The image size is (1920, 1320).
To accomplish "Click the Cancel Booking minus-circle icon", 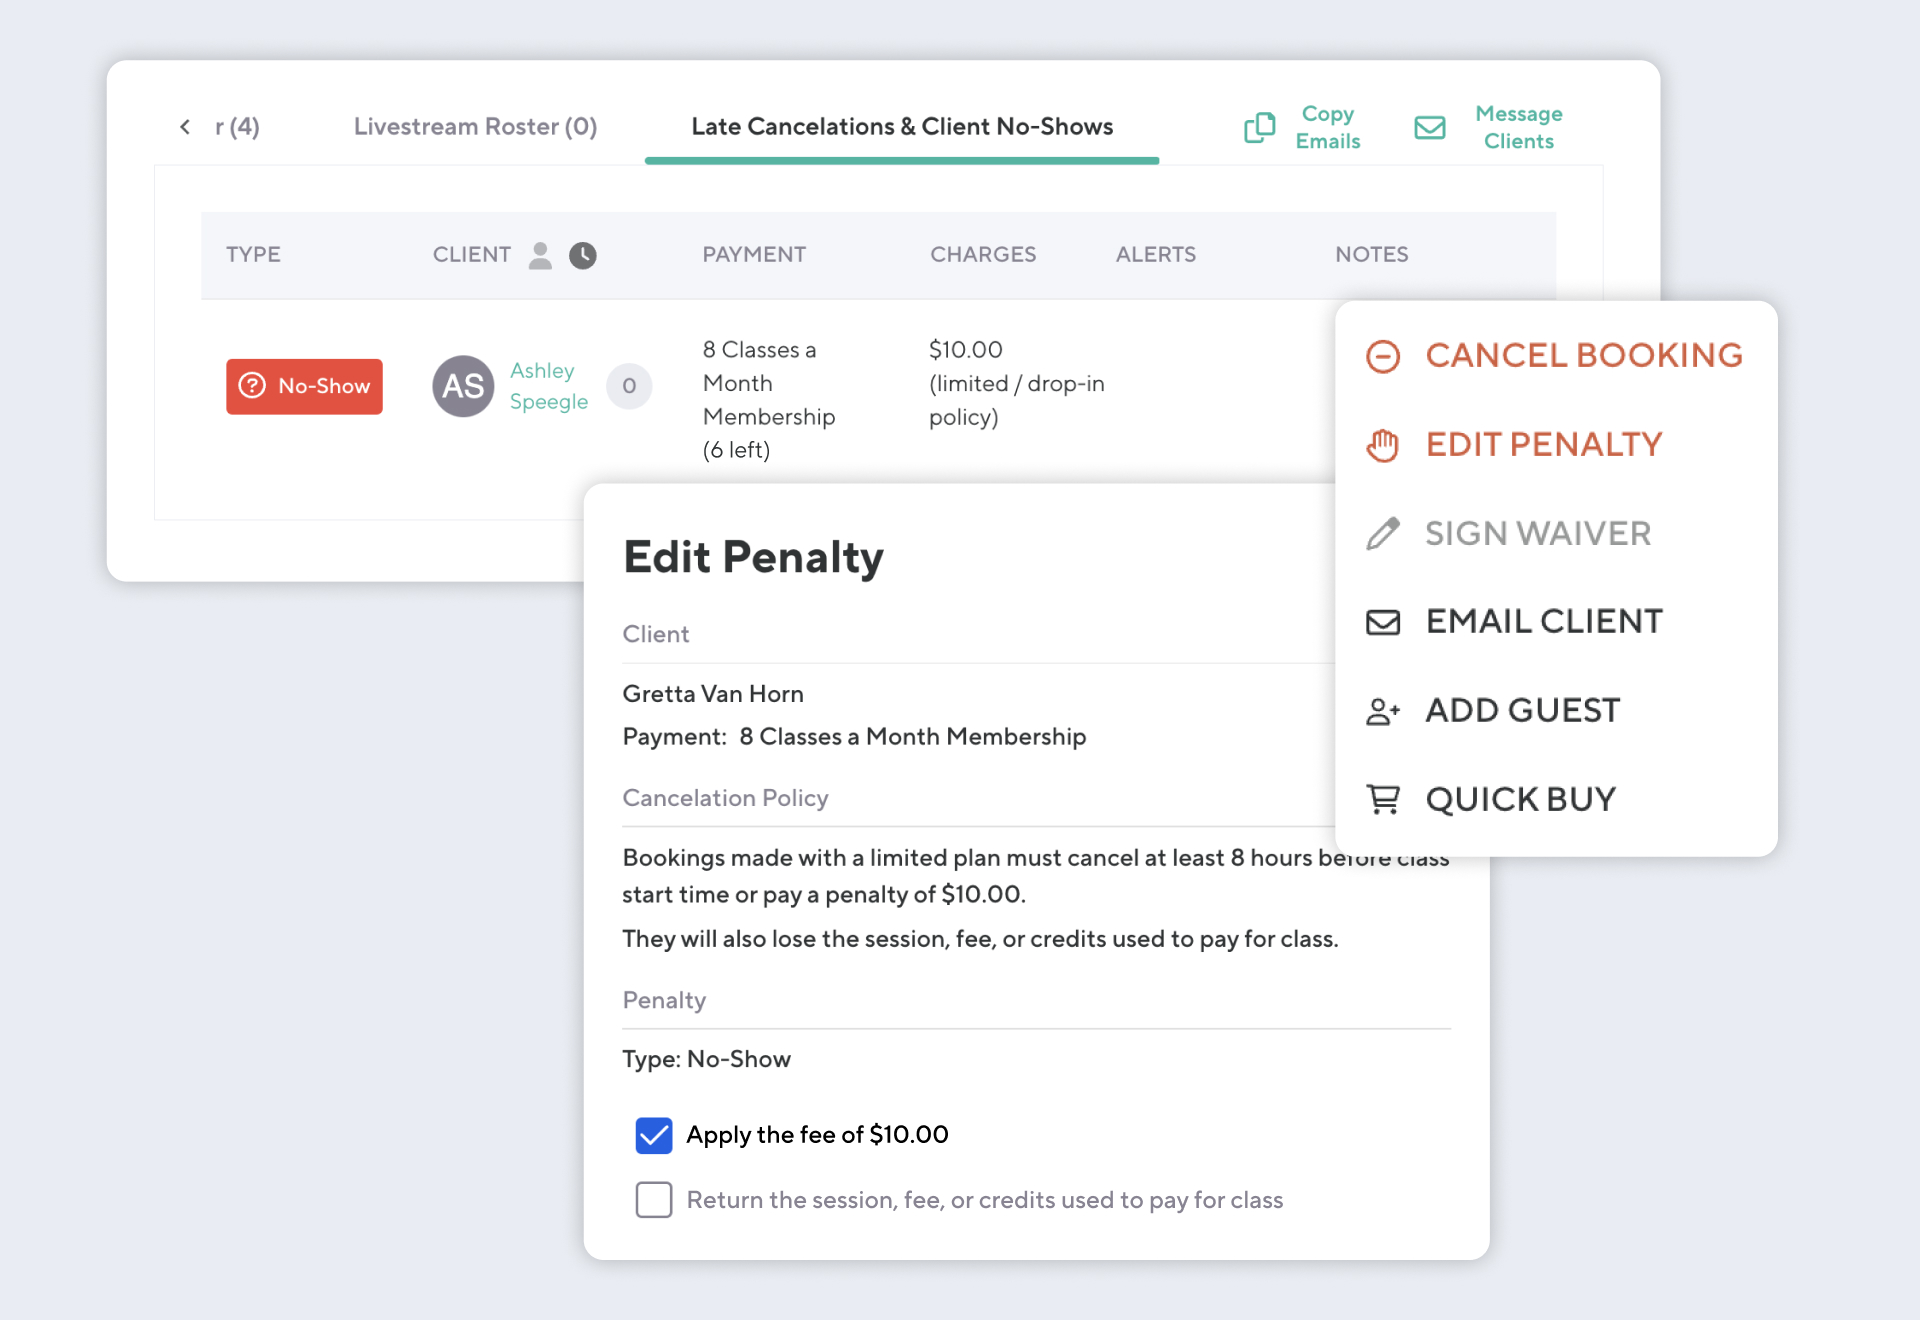I will click(x=1383, y=356).
